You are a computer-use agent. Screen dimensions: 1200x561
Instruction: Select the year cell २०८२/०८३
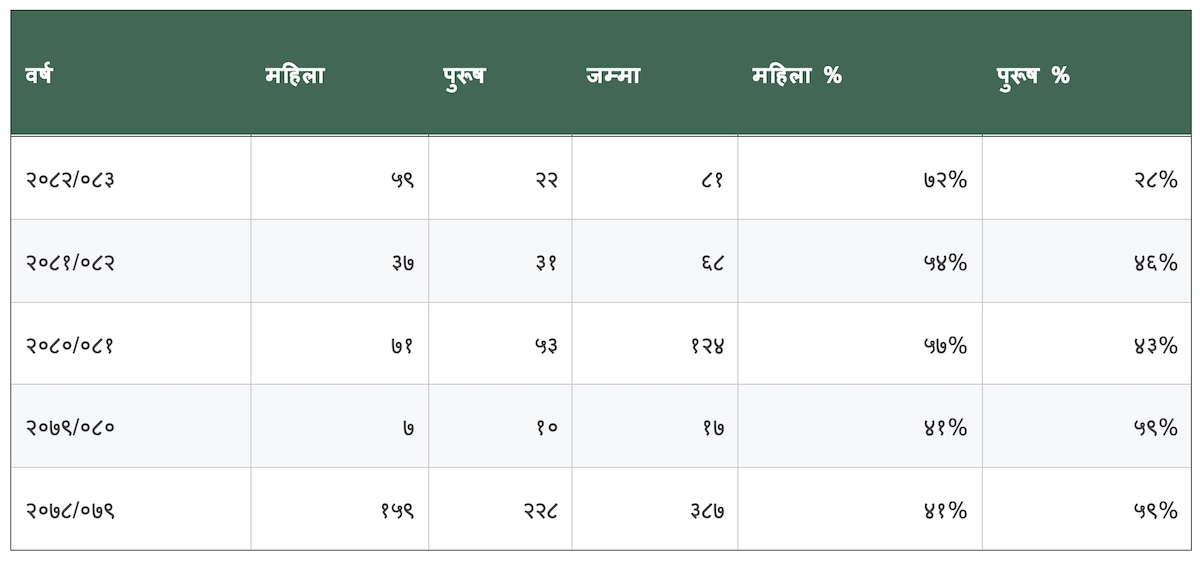pos(131,178)
